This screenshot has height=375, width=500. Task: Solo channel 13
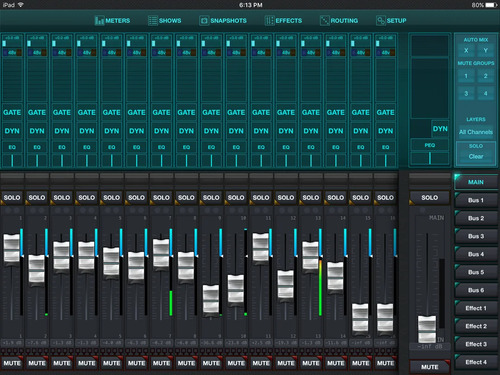[x=311, y=198]
